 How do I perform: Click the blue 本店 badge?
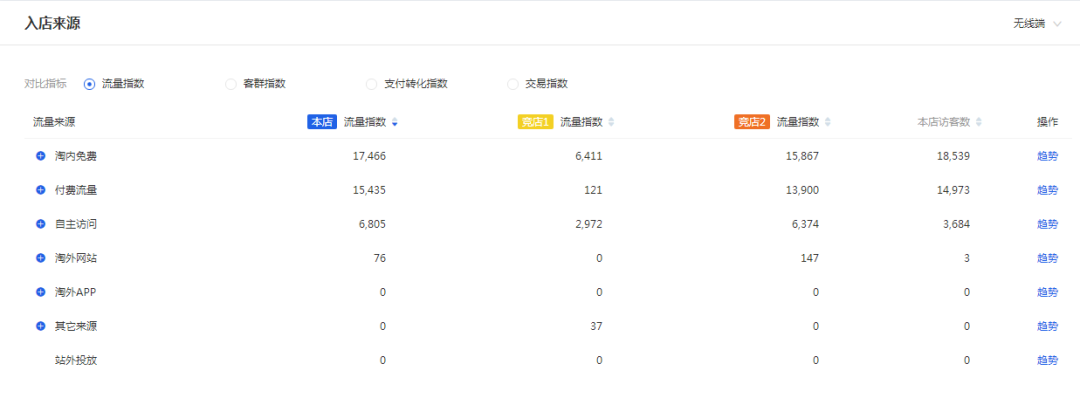tap(322, 122)
